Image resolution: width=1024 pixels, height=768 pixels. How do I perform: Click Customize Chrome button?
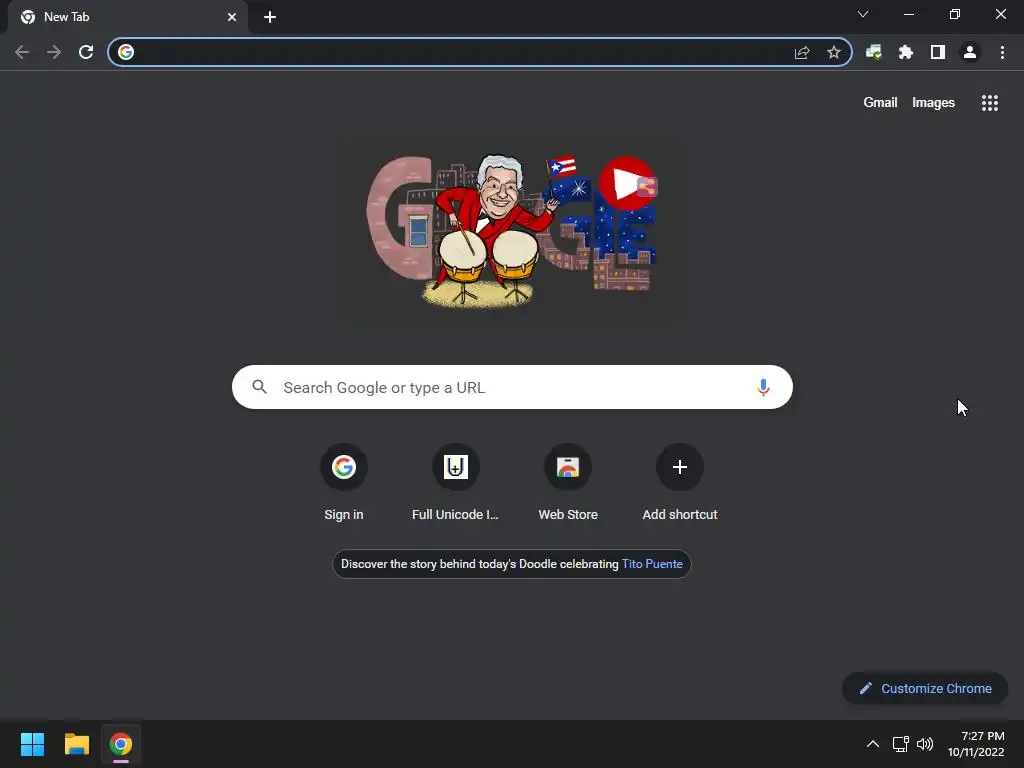pyautogui.click(x=925, y=688)
